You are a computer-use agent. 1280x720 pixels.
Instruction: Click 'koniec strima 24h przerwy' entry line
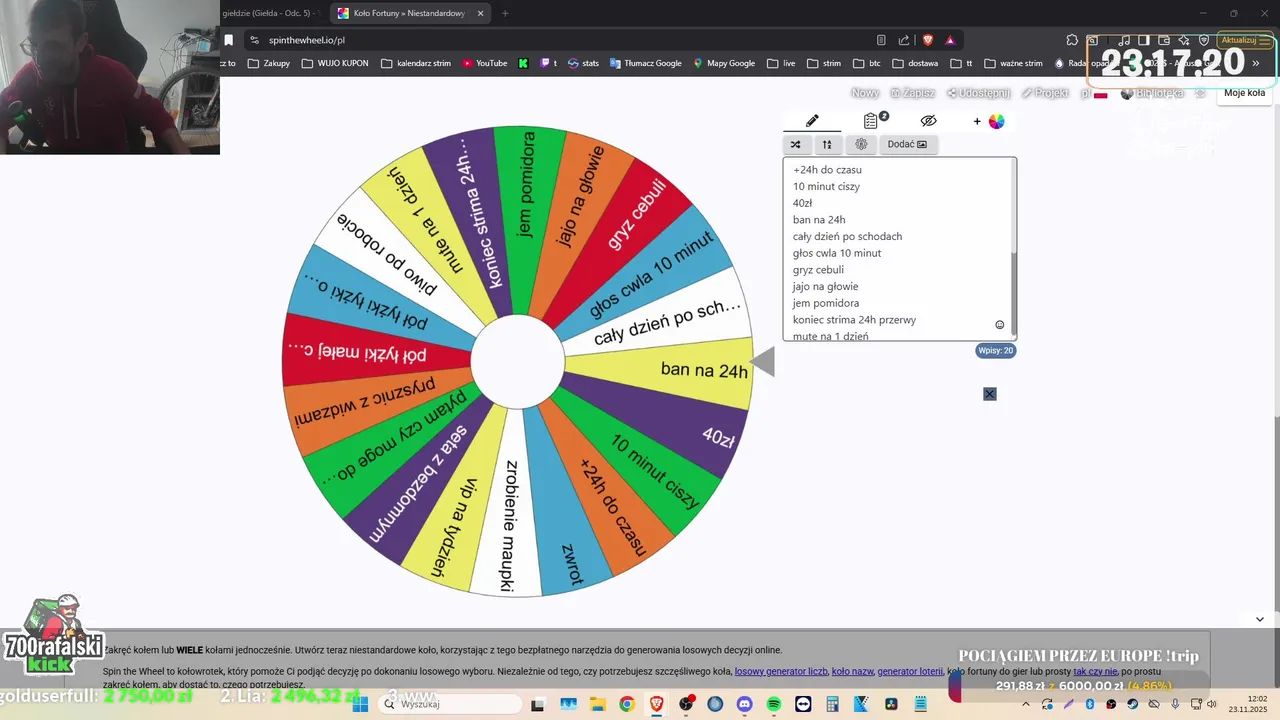pos(854,320)
